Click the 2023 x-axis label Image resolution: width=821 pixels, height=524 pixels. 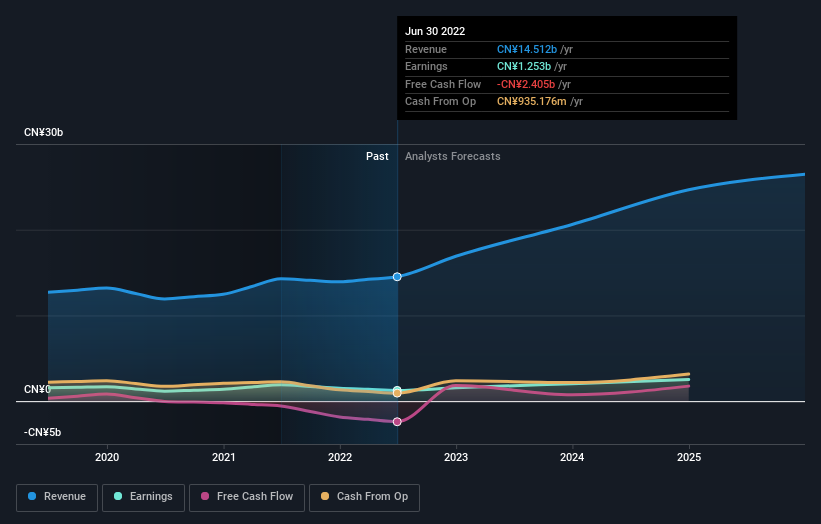(456, 457)
